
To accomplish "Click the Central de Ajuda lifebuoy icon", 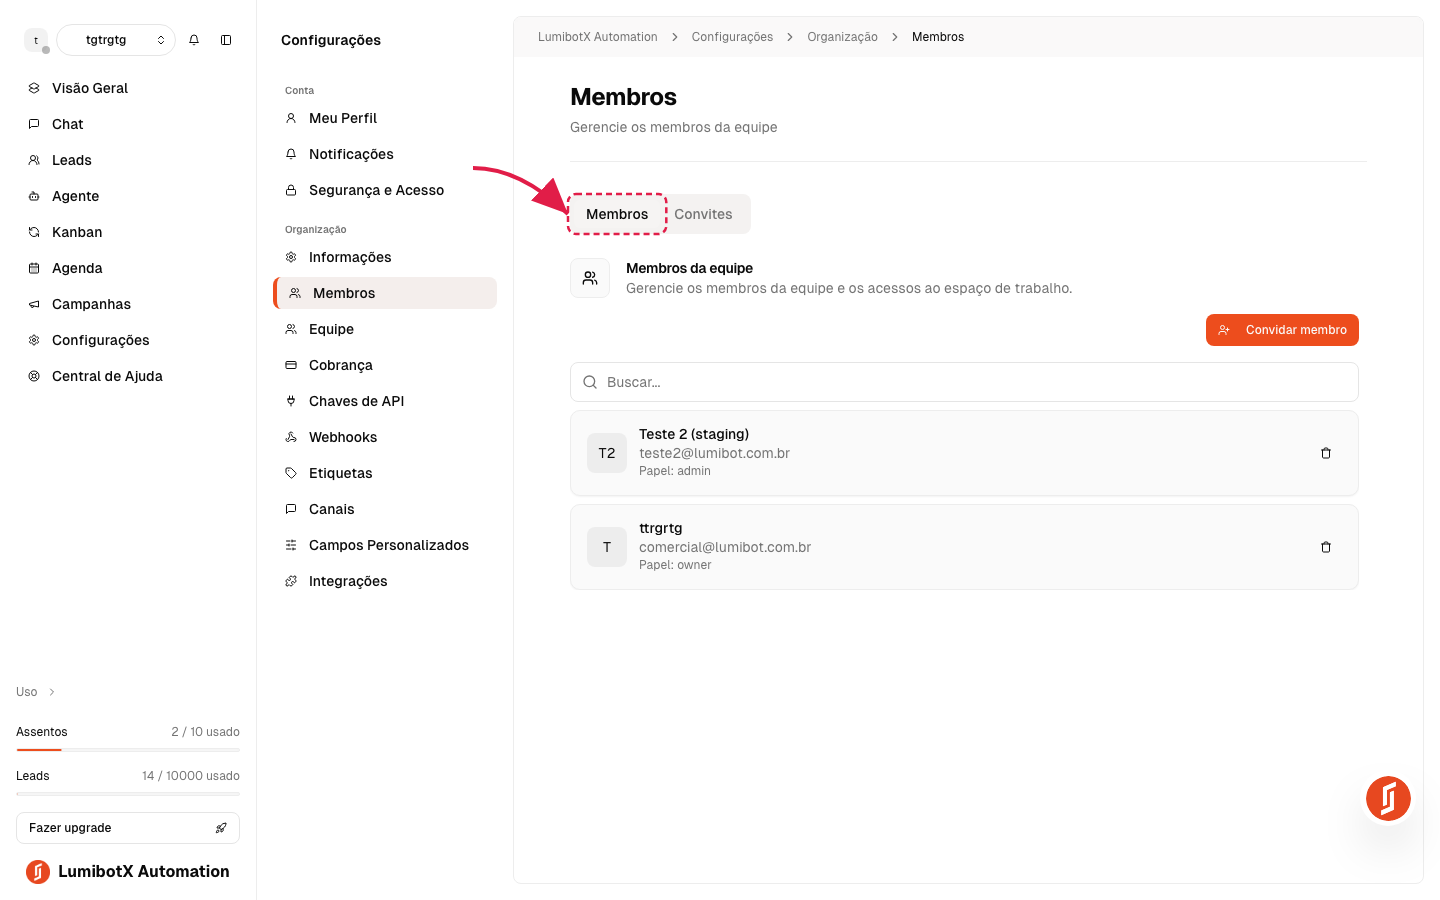I will click(x=34, y=376).
